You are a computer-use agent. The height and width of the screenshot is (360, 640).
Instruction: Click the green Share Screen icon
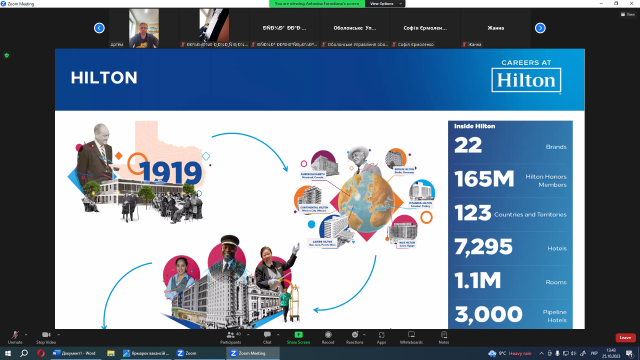pyautogui.click(x=298, y=335)
